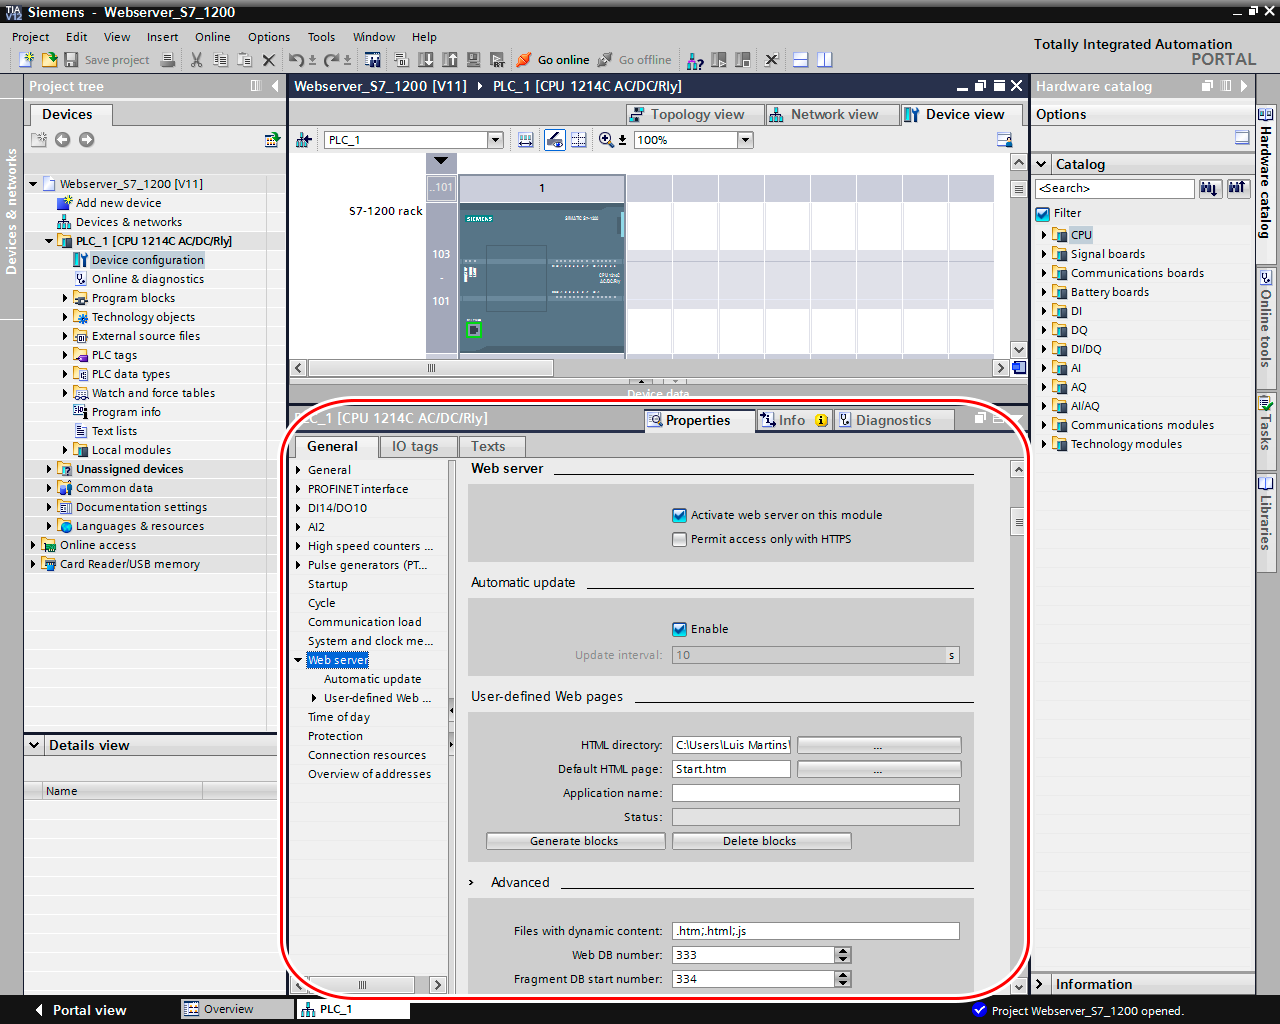Image resolution: width=1280 pixels, height=1024 pixels.
Task: Open the Online menu
Action: 212,37
